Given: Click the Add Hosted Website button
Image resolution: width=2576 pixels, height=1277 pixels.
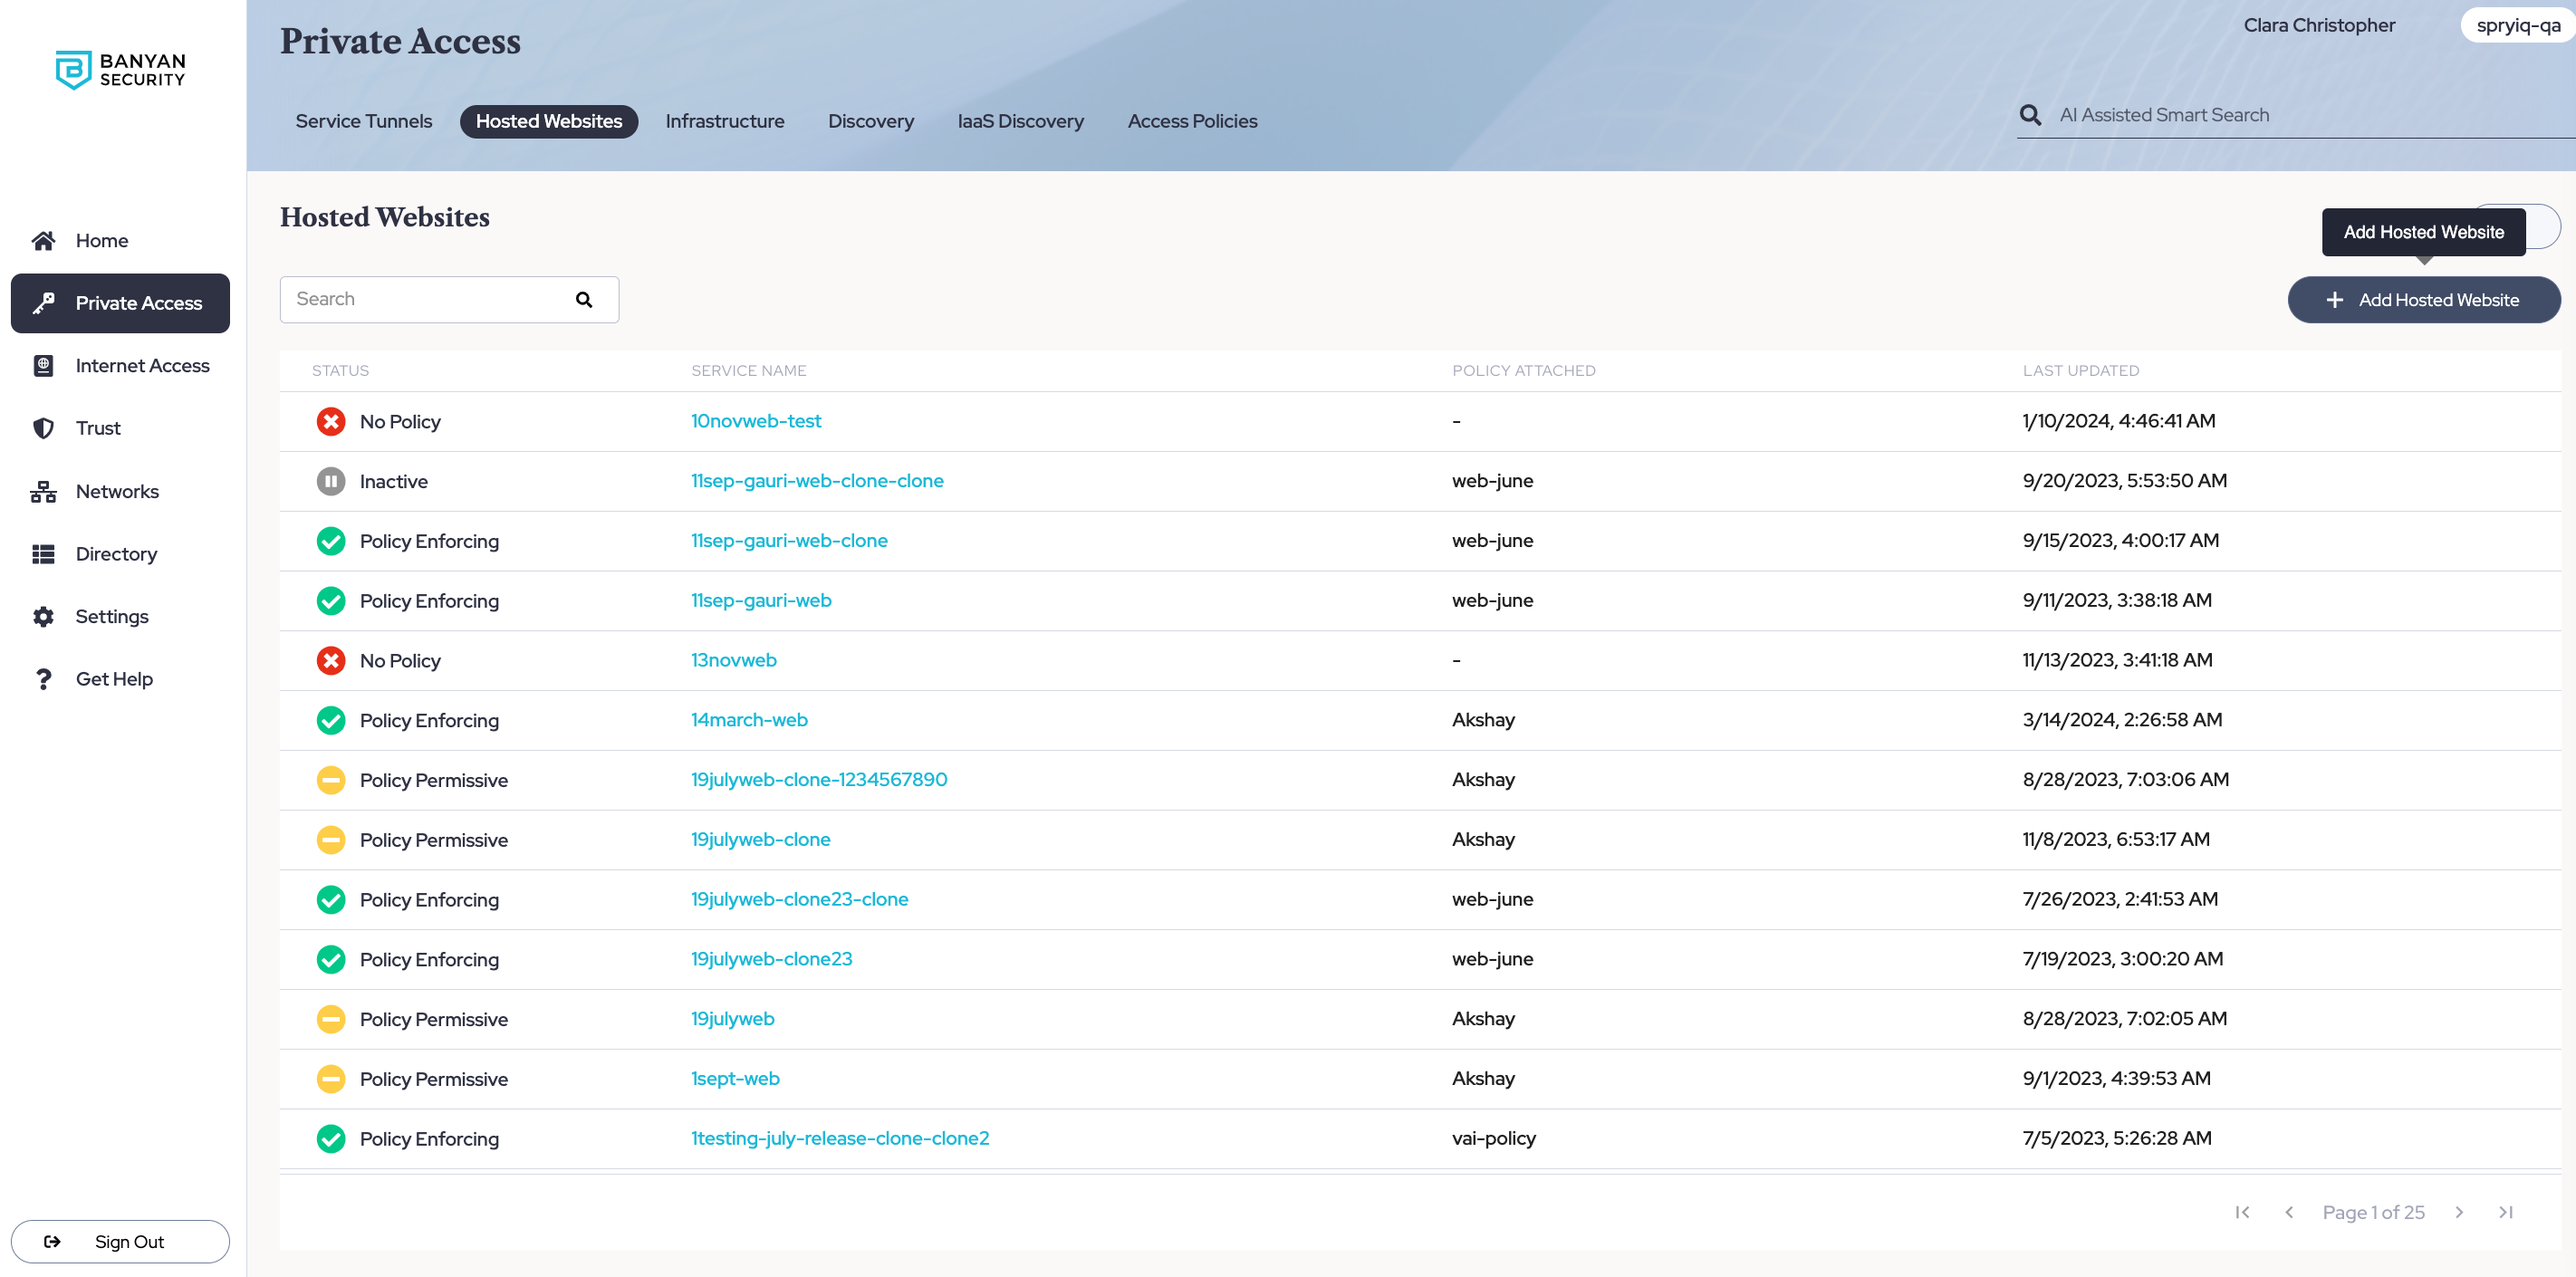Looking at the screenshot, I should [x=2423, y=300].
